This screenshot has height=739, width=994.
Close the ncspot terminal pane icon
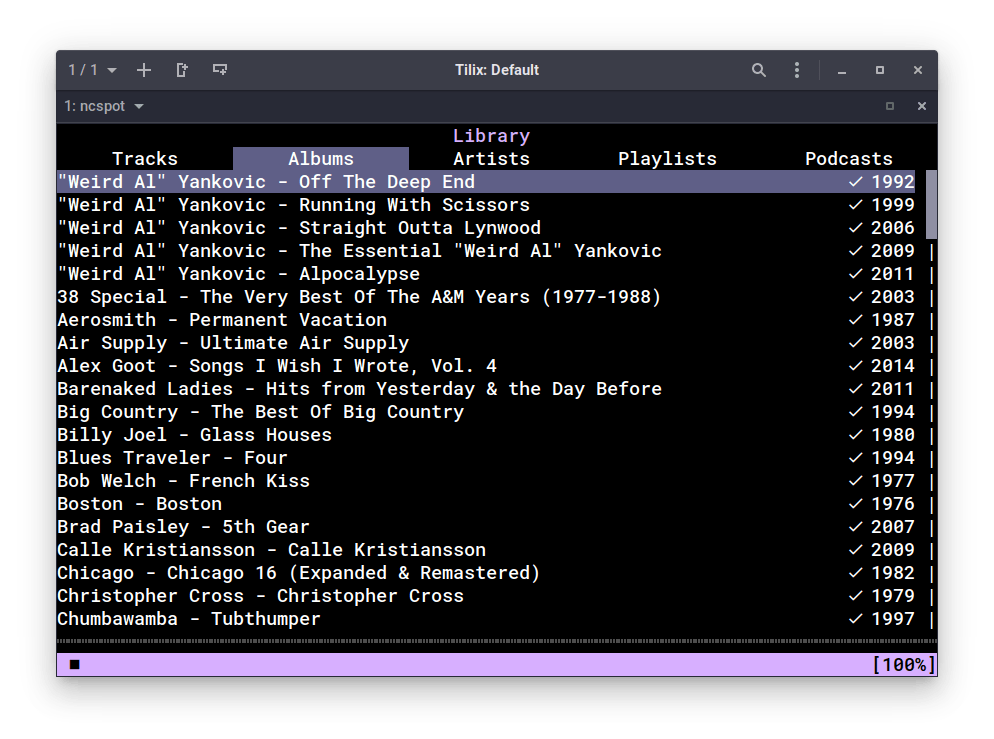(x=922, y=106)
